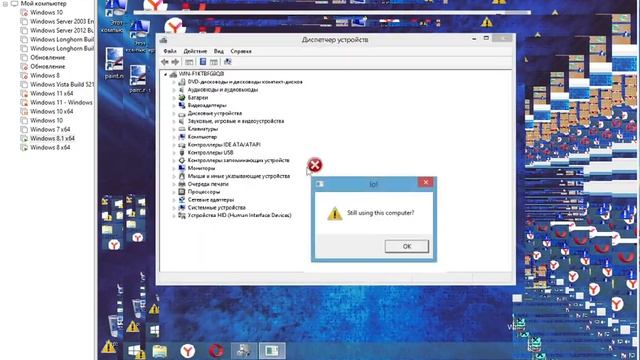Collapse the Мой компьютер tree
The width and height of the screenshot is (640, 360).
coord(5,4)
